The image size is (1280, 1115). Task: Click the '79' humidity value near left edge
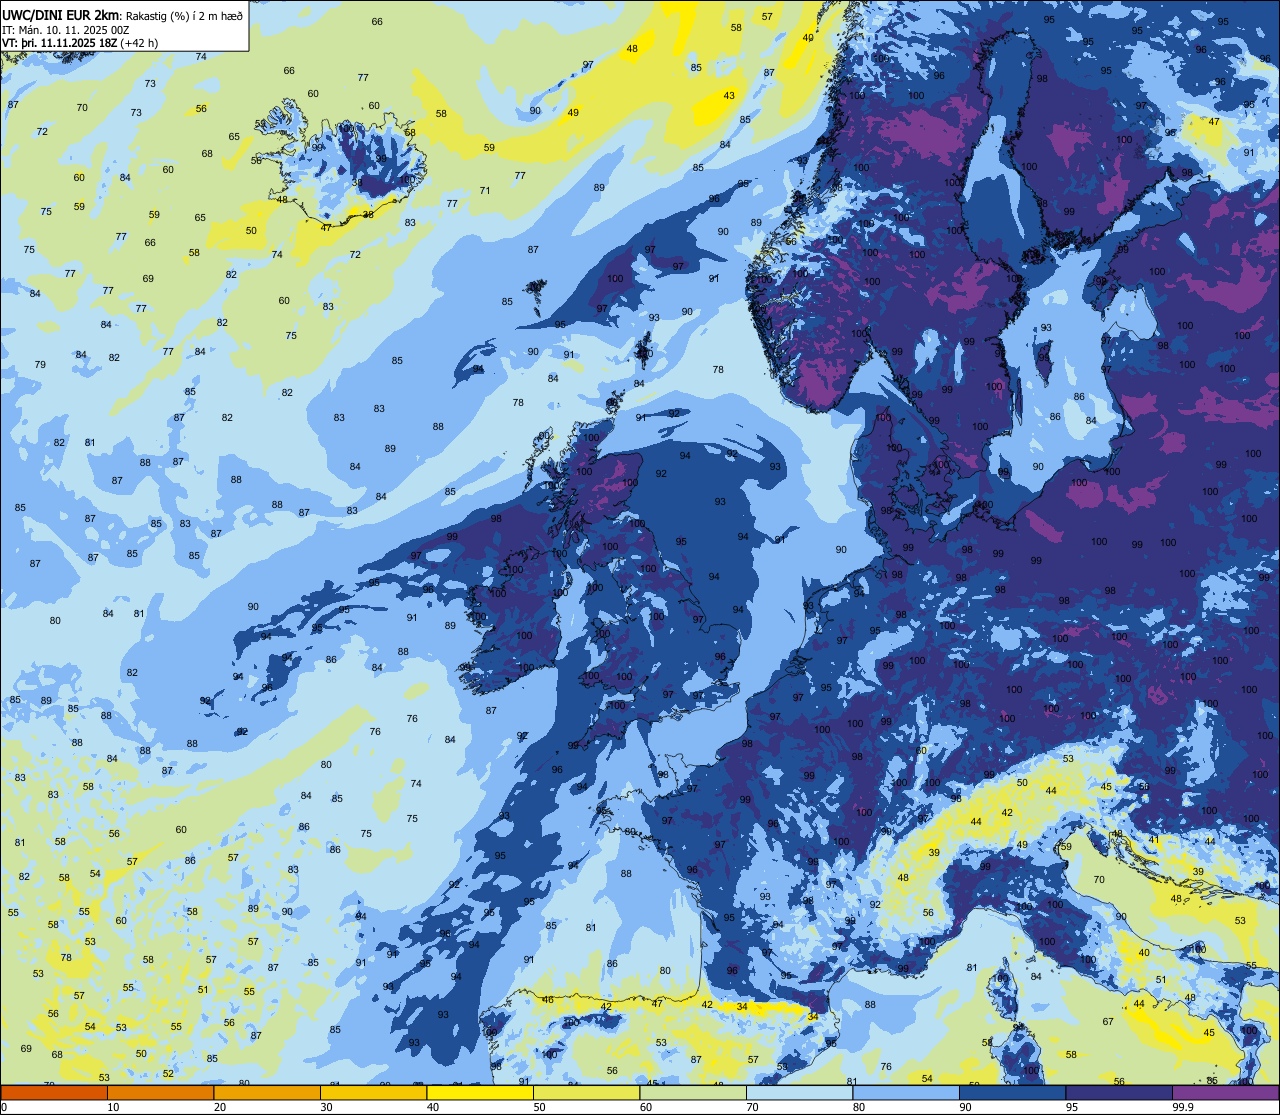40,364
